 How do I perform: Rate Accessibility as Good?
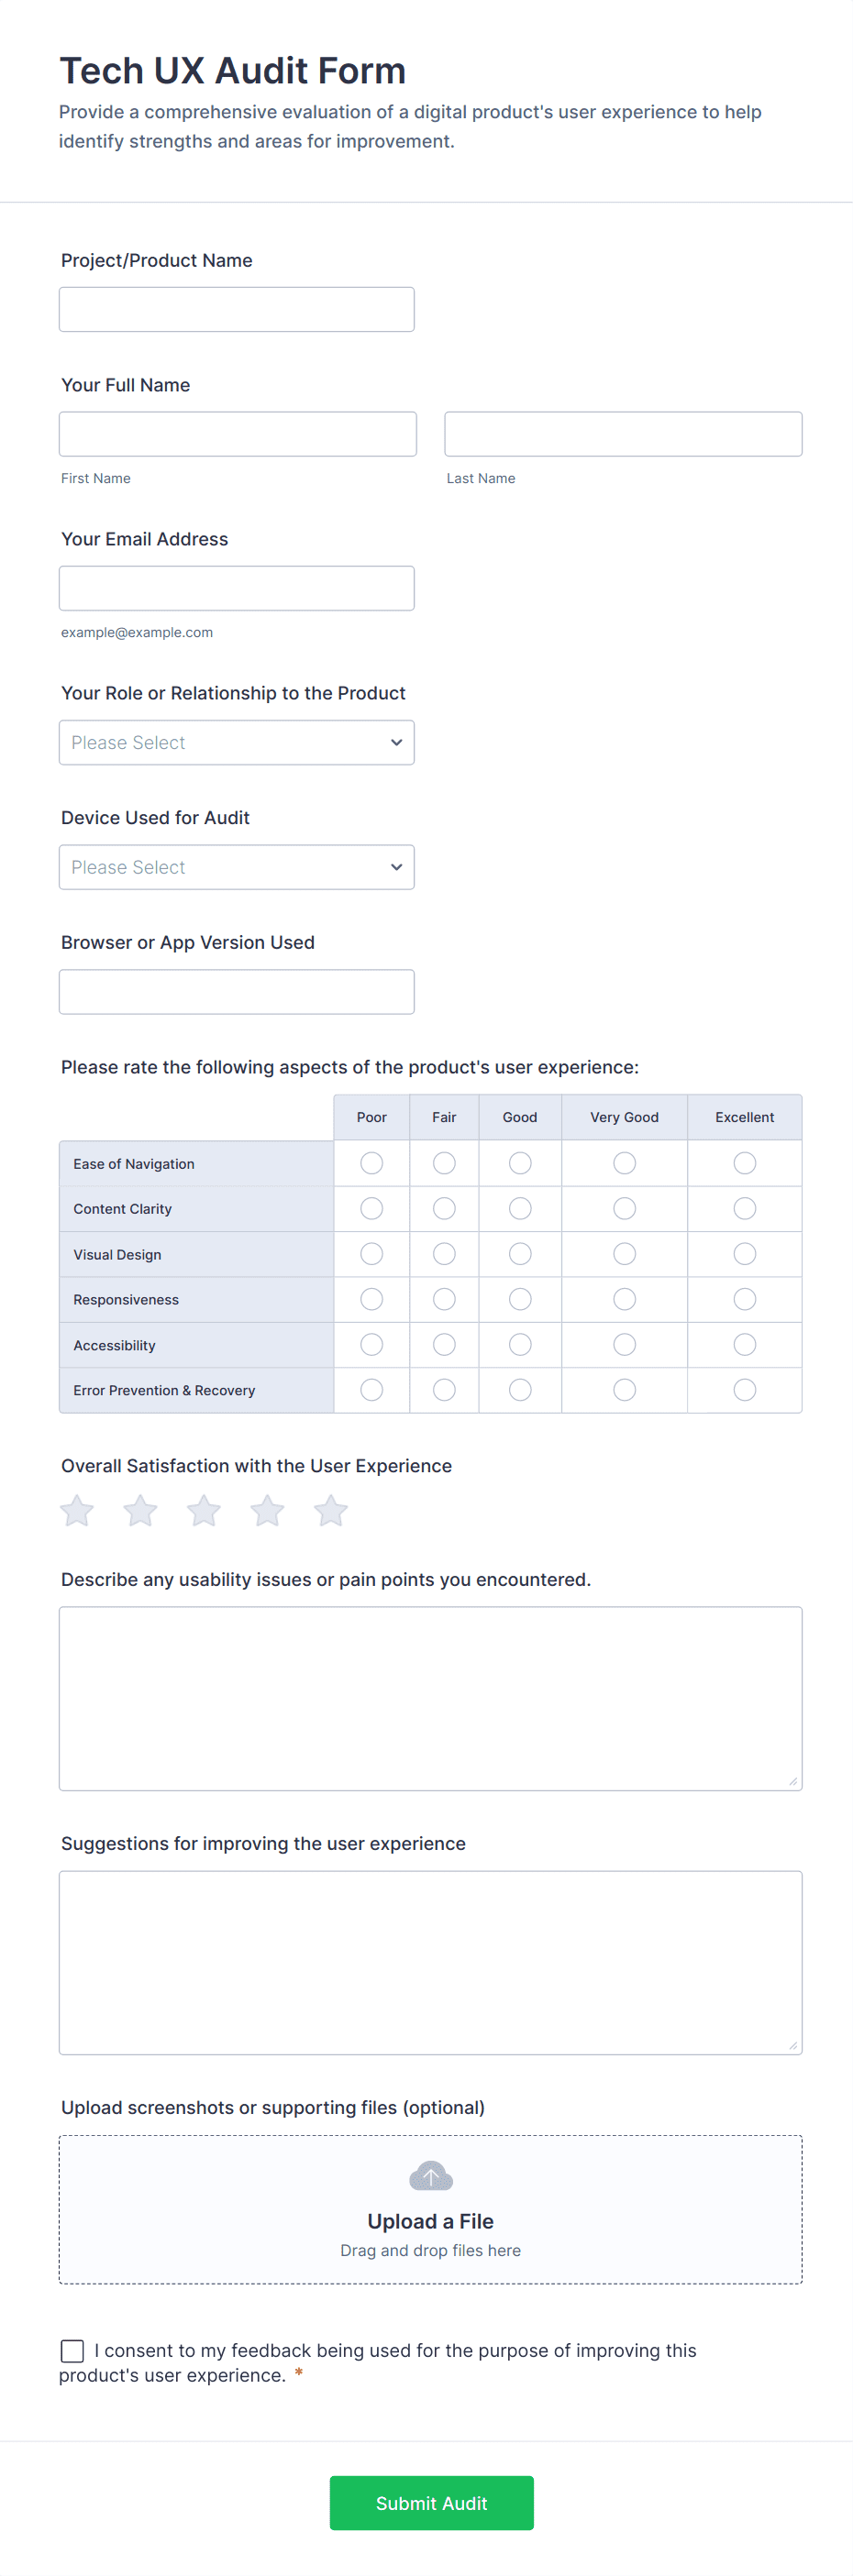click(519, 1344)
